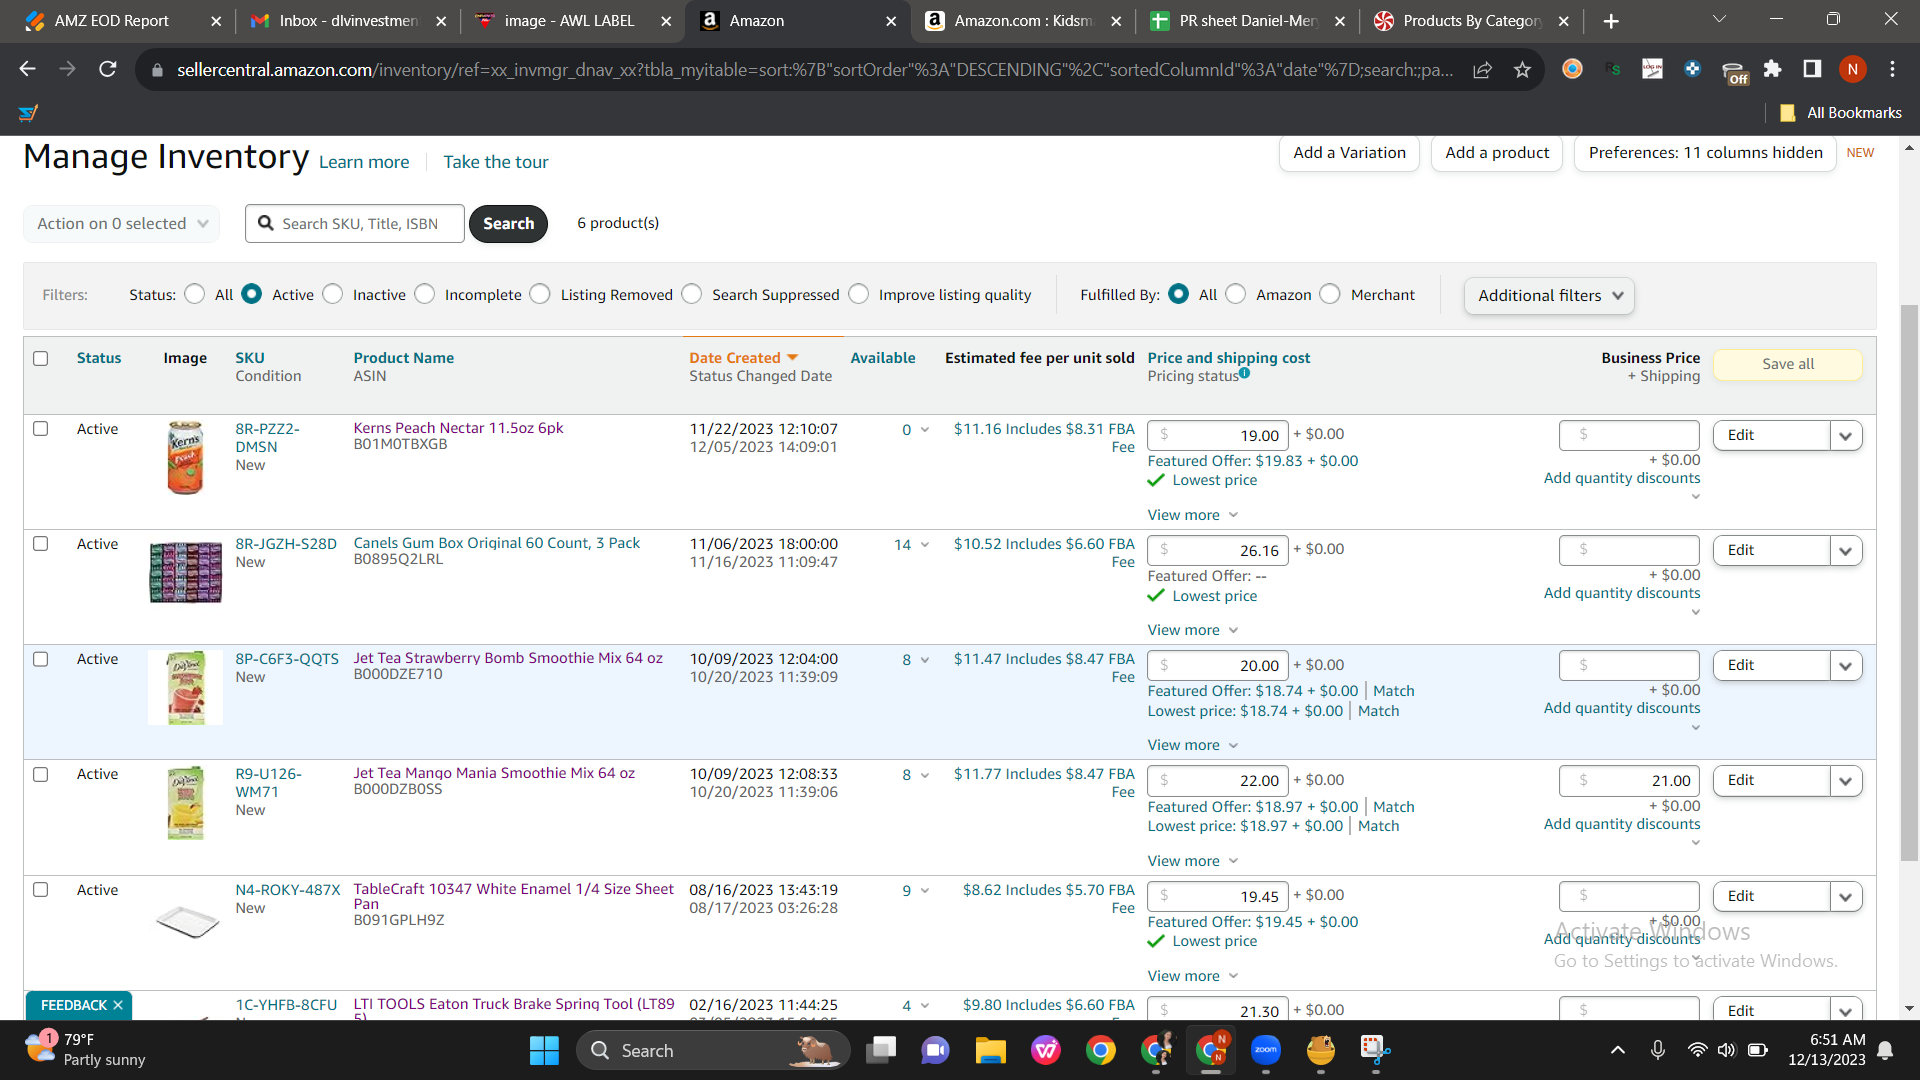Switch to the image - AWL LABEL tab

point(570,21)
